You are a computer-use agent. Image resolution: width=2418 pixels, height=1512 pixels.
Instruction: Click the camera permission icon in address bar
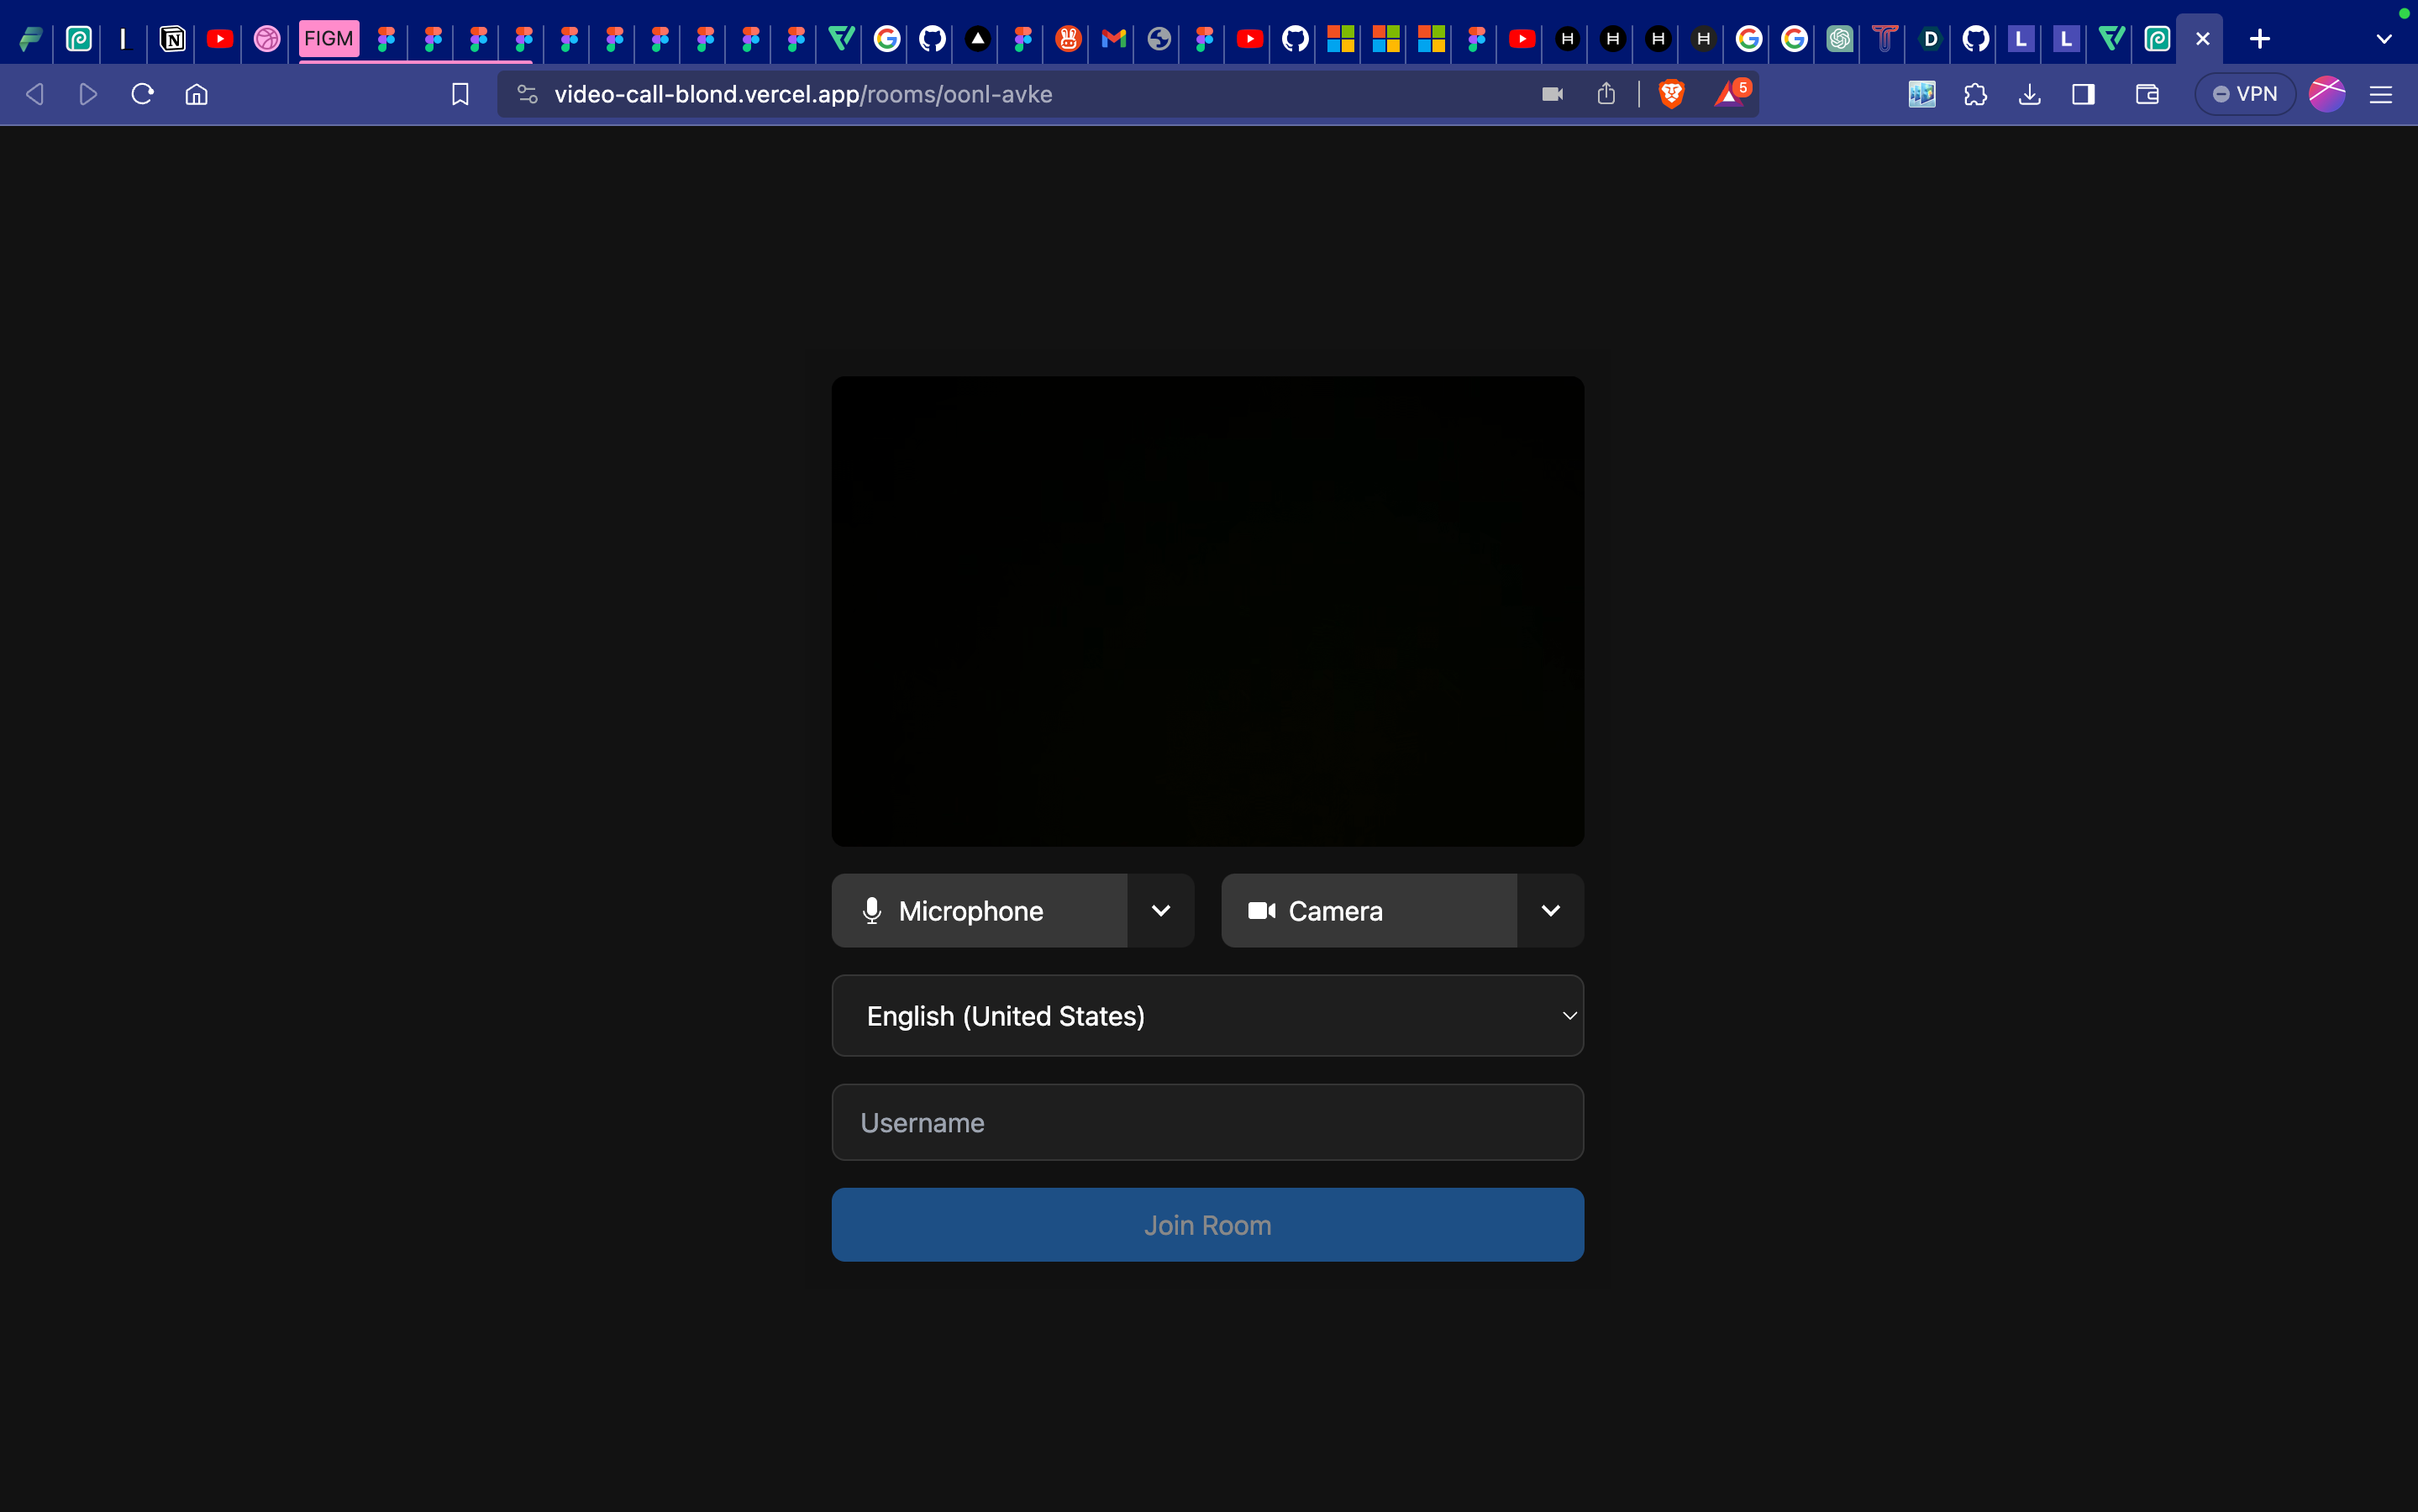coord(1552,94)
